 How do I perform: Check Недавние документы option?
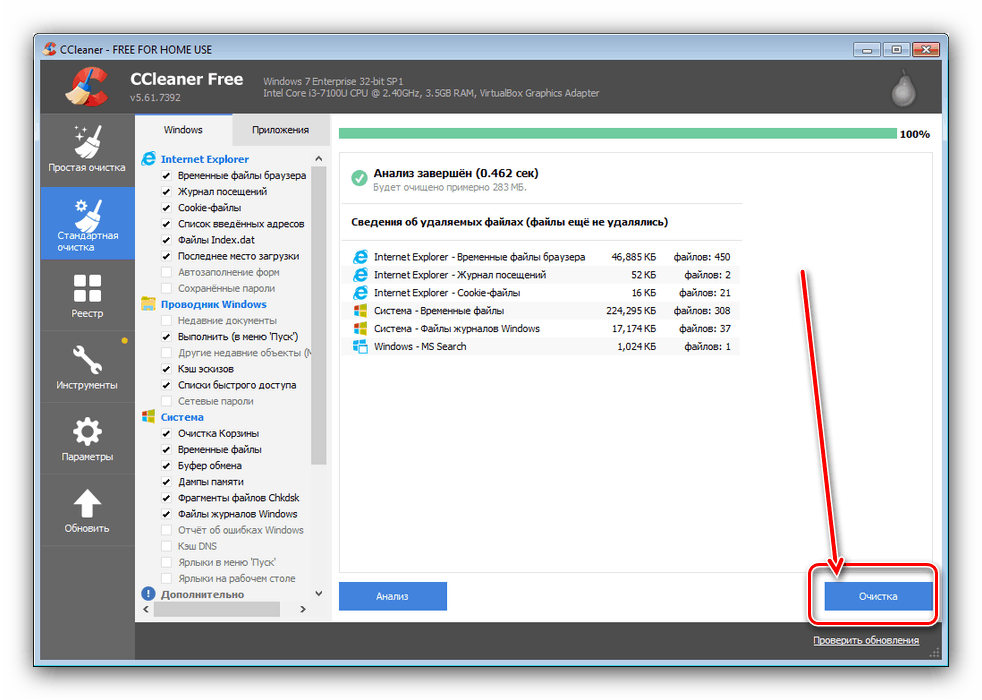click(167, 321)
